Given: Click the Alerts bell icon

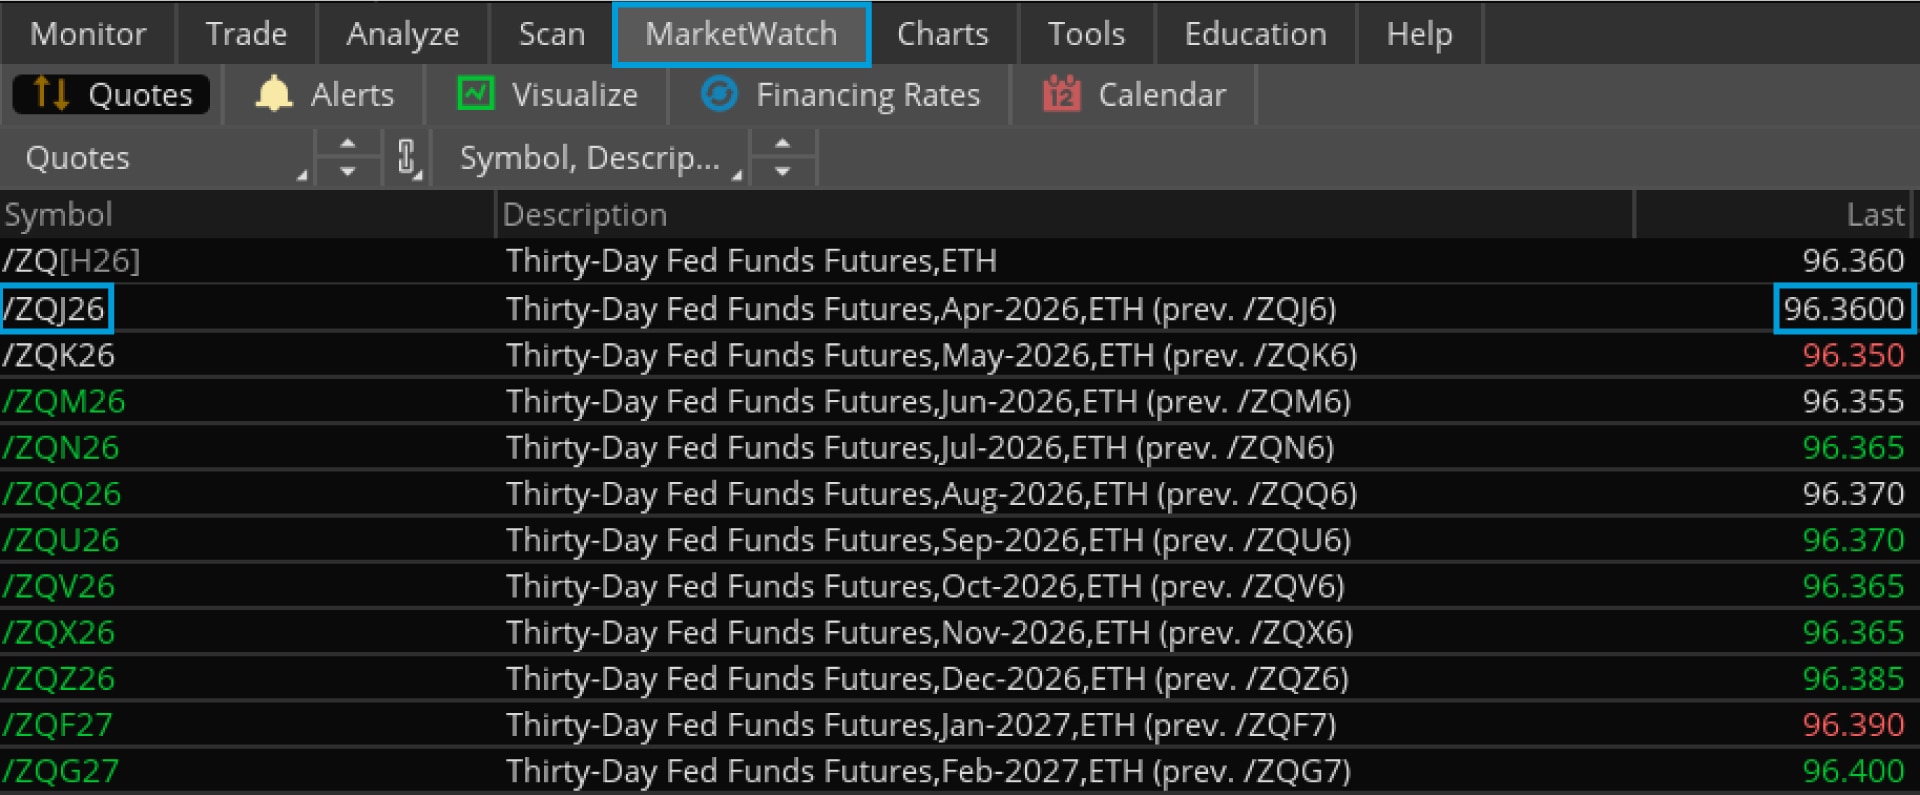Looking at the screenshot, I should [273, 94].
